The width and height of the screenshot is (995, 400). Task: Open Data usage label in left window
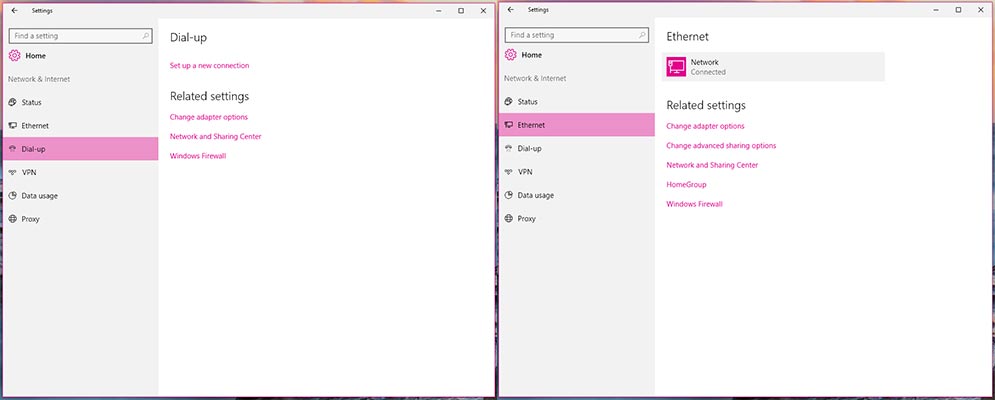tap(39, 196)
